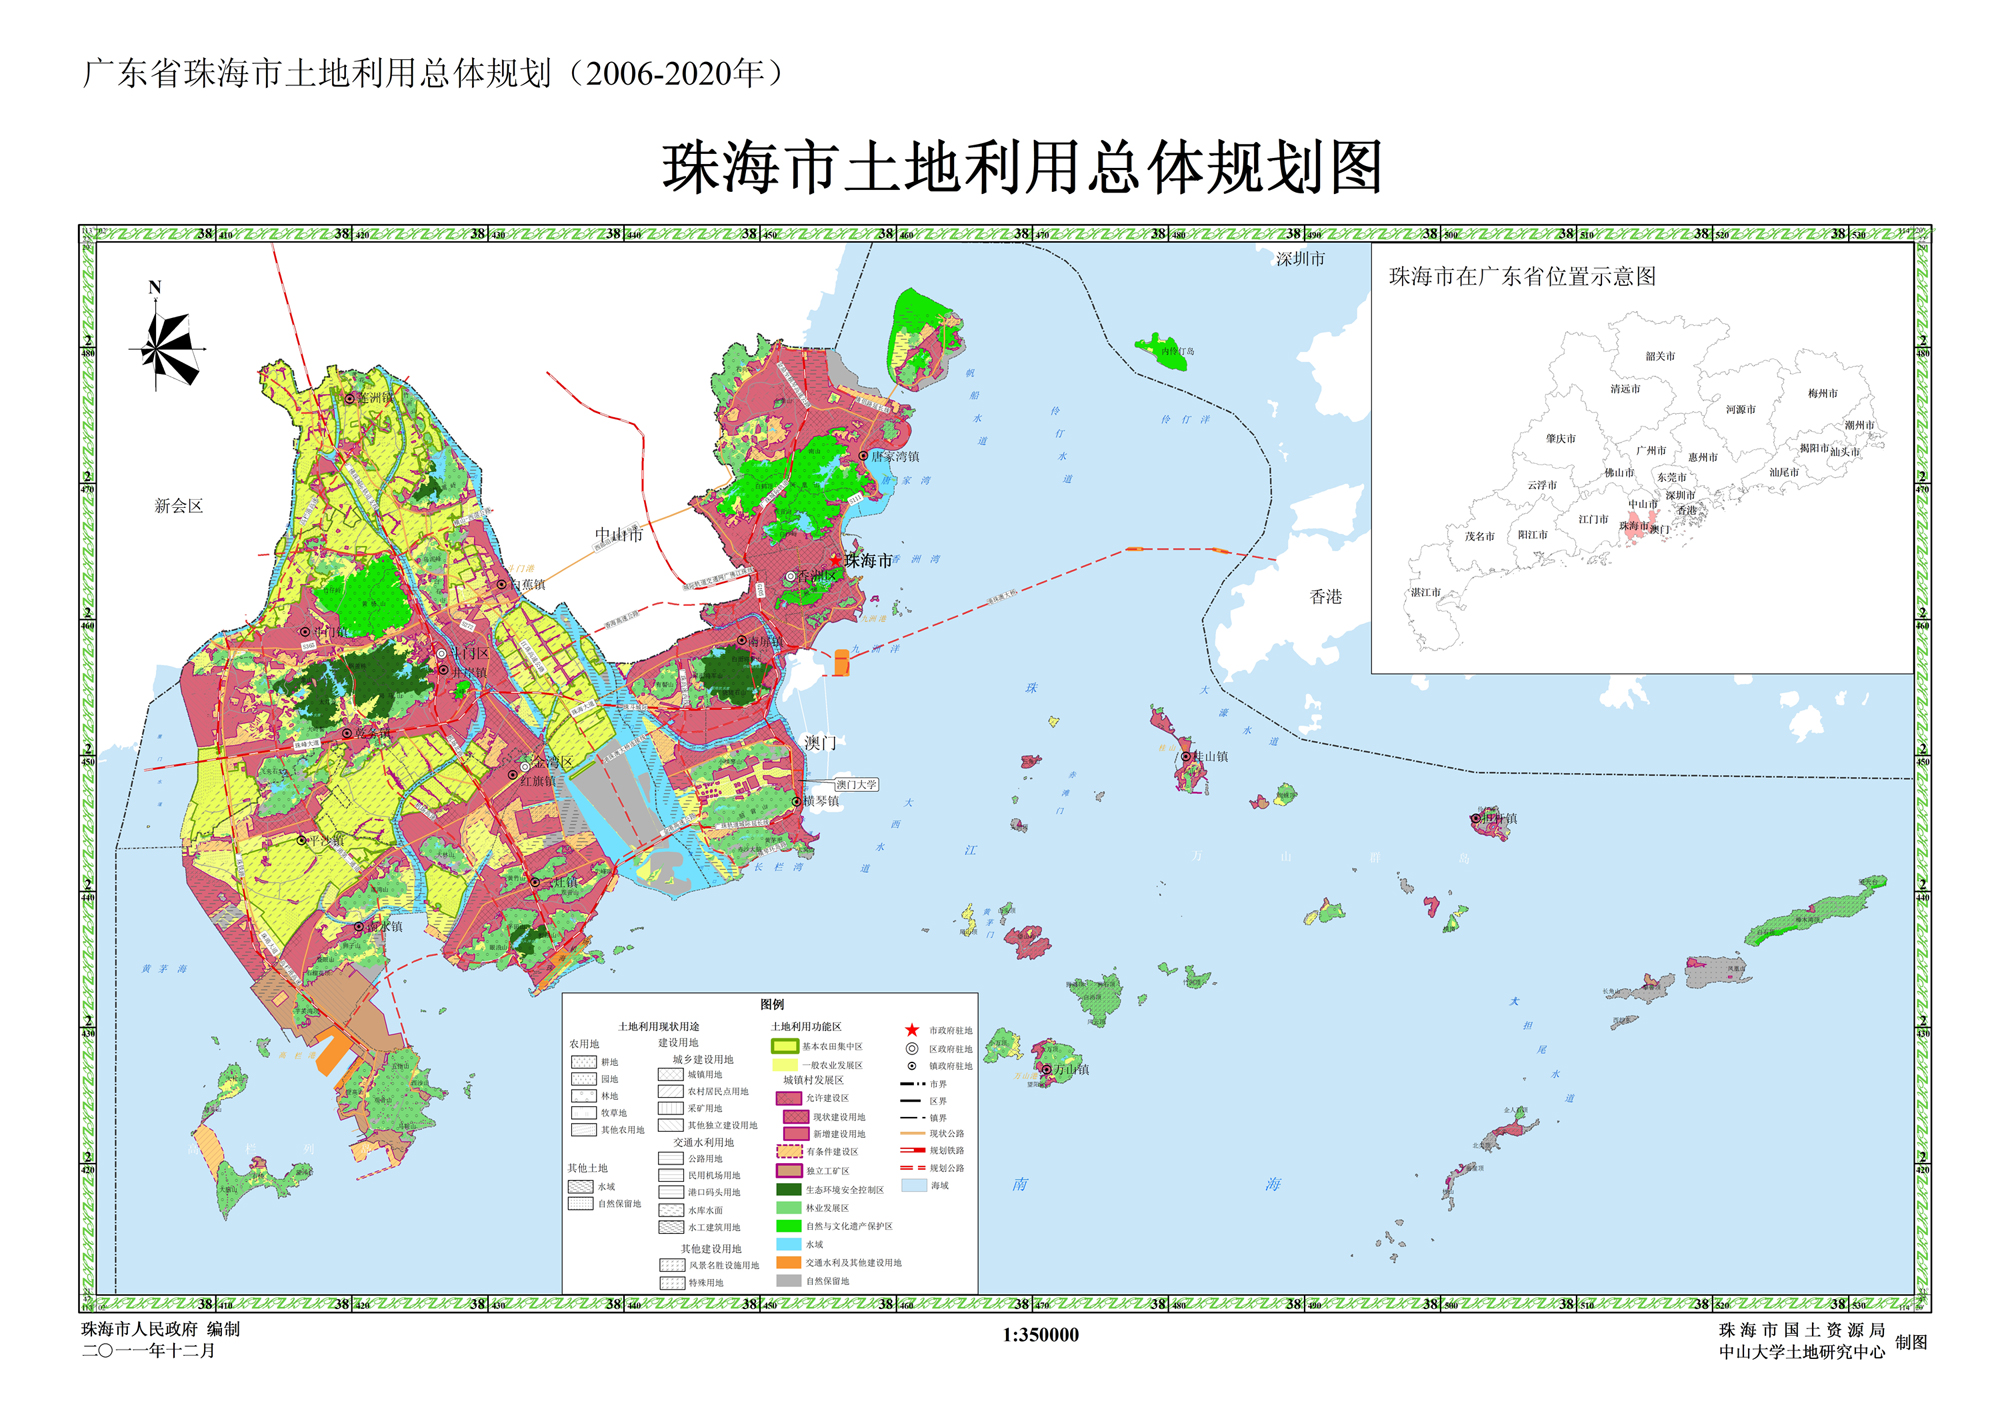Pick the light green 林业发展区 swatch

coord(789,1208)
